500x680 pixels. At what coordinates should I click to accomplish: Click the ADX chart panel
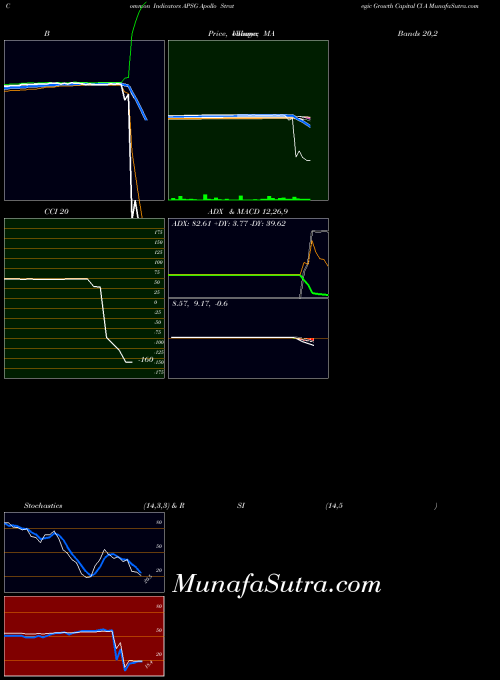coord(248,258)
